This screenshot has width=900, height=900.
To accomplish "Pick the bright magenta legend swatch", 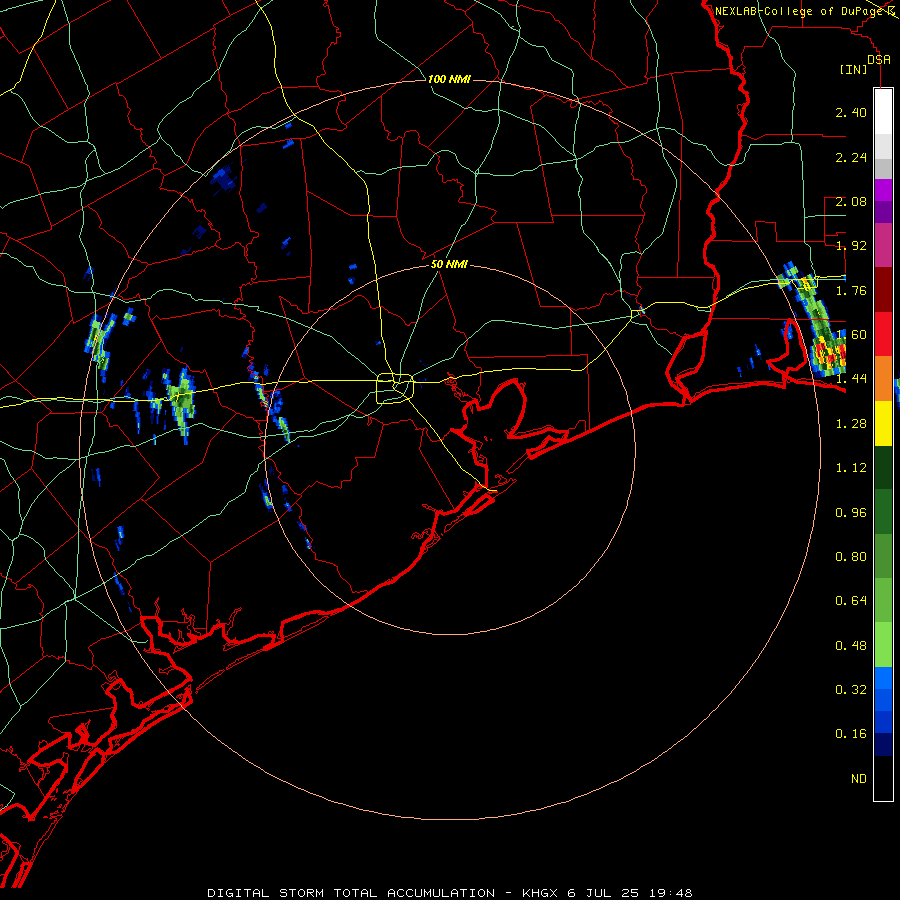I will [883, 190].
